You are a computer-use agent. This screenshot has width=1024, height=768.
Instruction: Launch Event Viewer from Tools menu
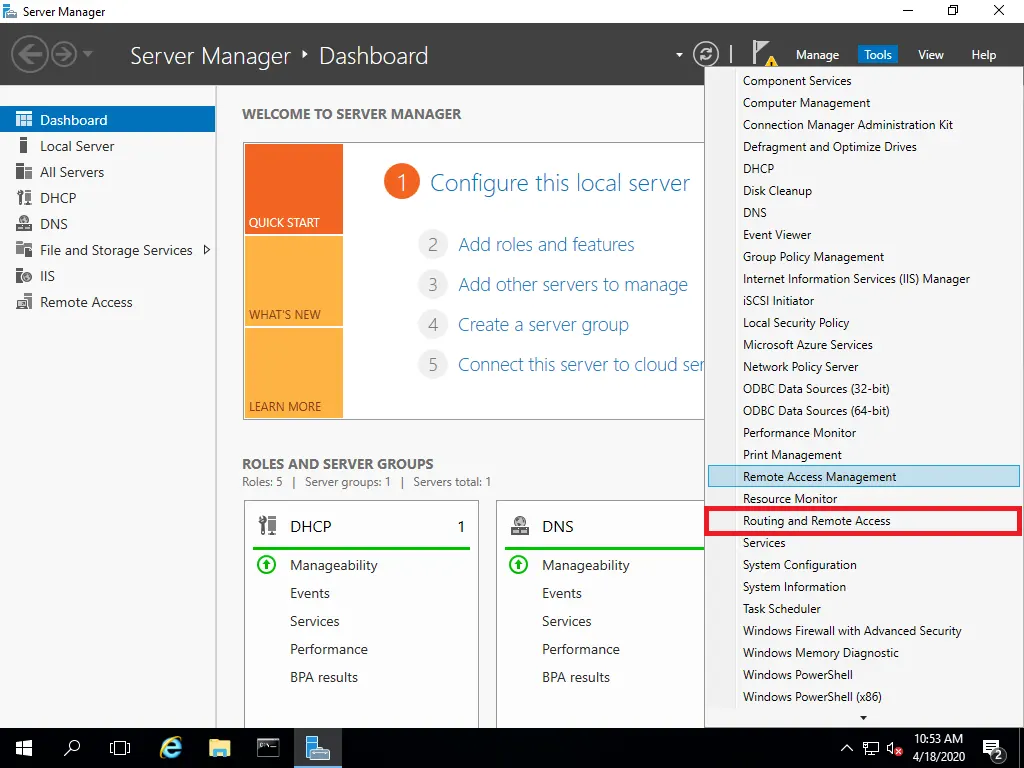(863, 234)
